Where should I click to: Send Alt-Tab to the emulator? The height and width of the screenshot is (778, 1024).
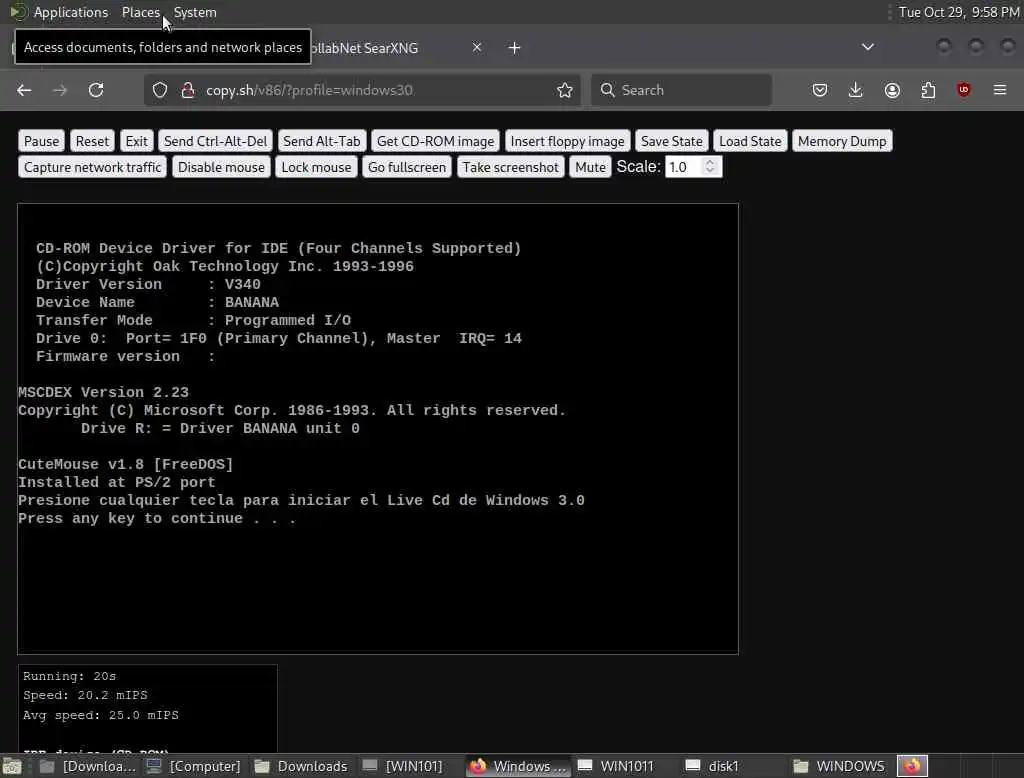click(321, 141)
